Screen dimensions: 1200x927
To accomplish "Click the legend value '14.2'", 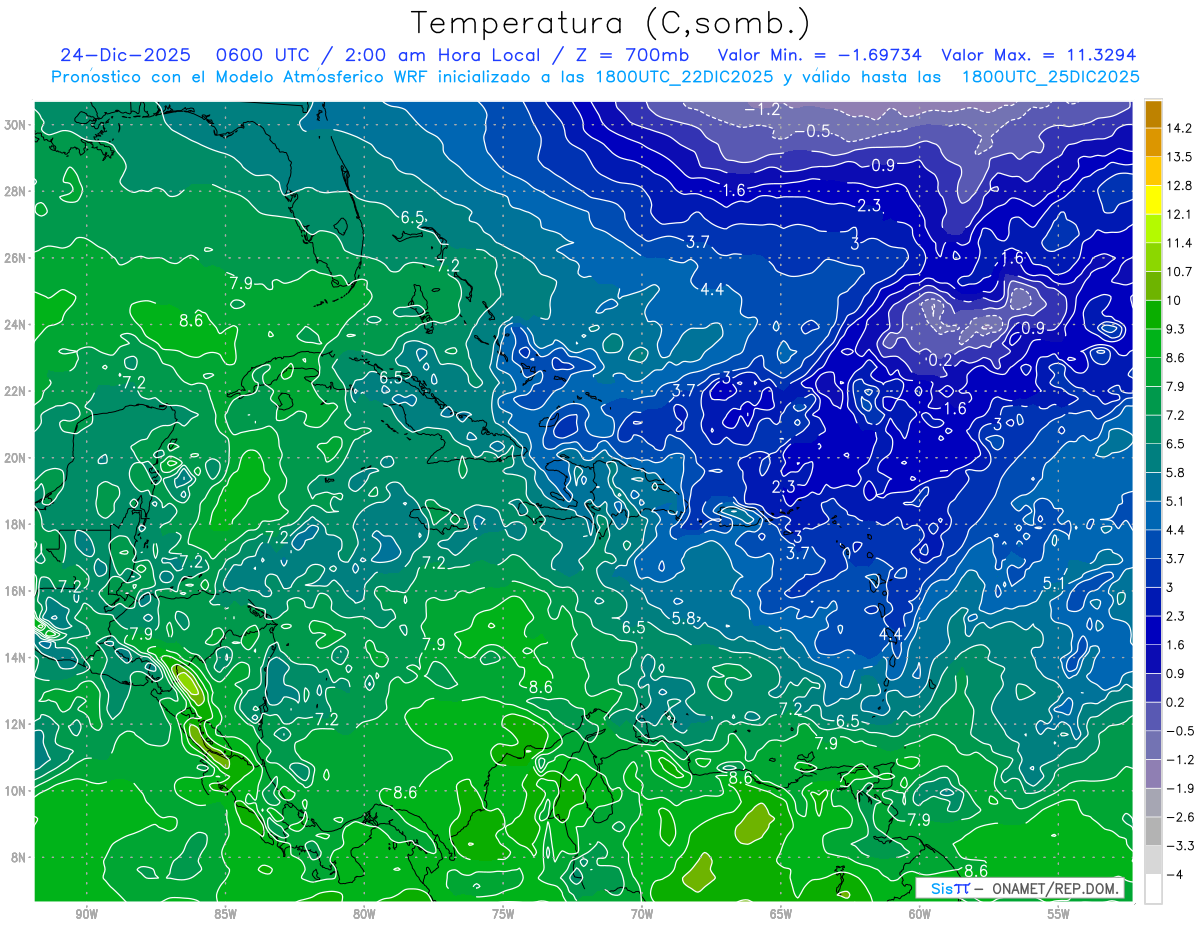I will point(1180,128).
